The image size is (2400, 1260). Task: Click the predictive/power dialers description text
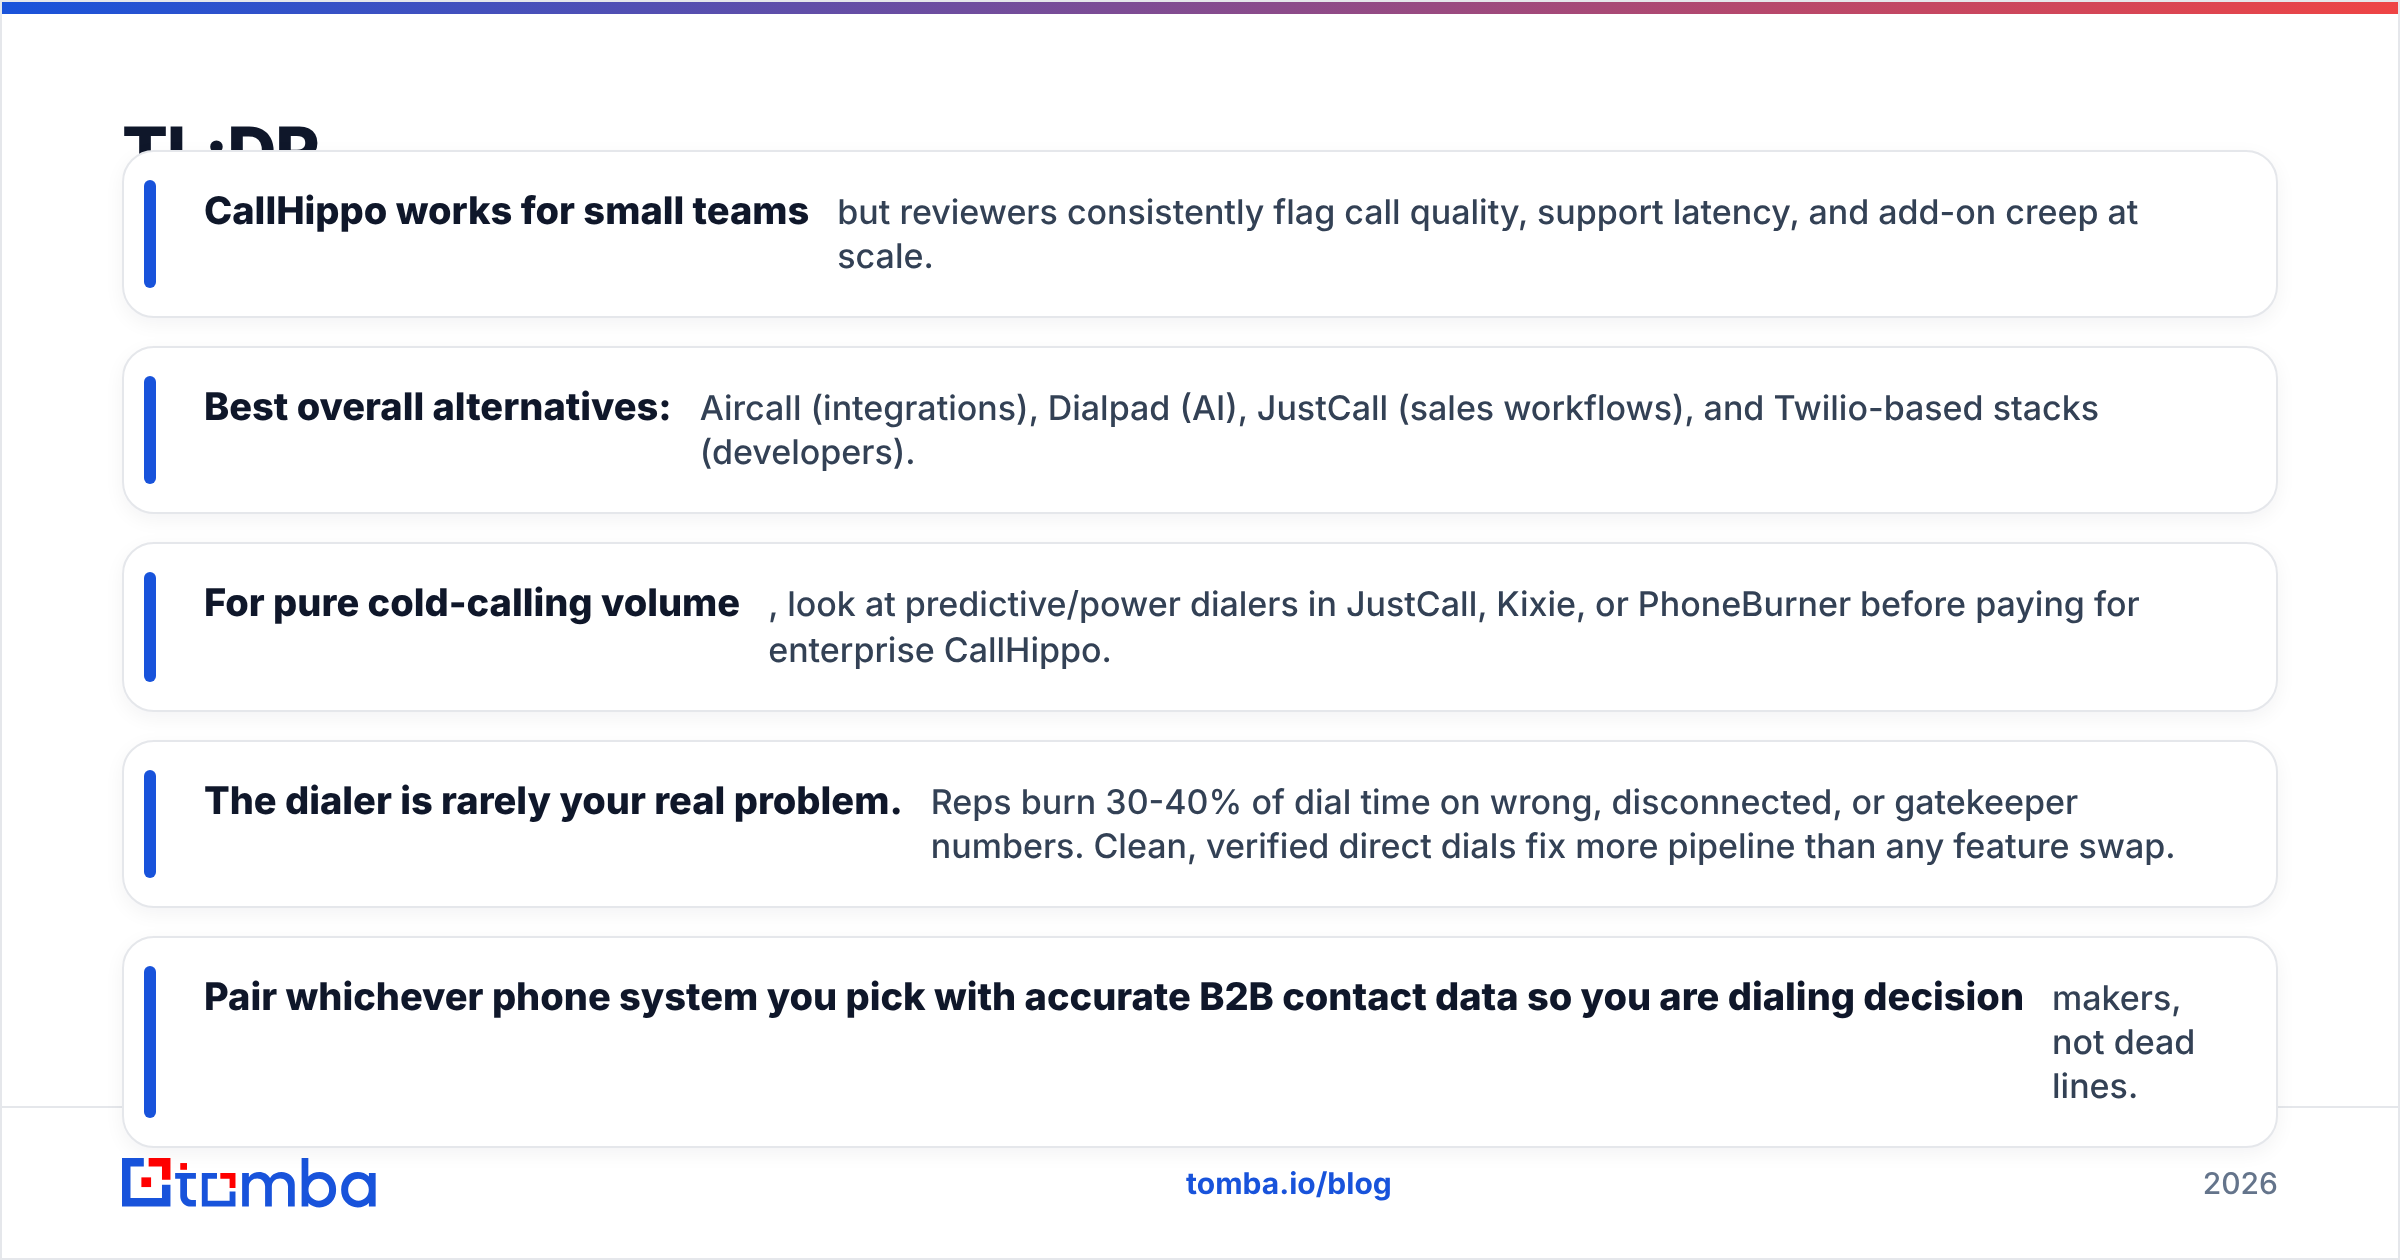1453,627
